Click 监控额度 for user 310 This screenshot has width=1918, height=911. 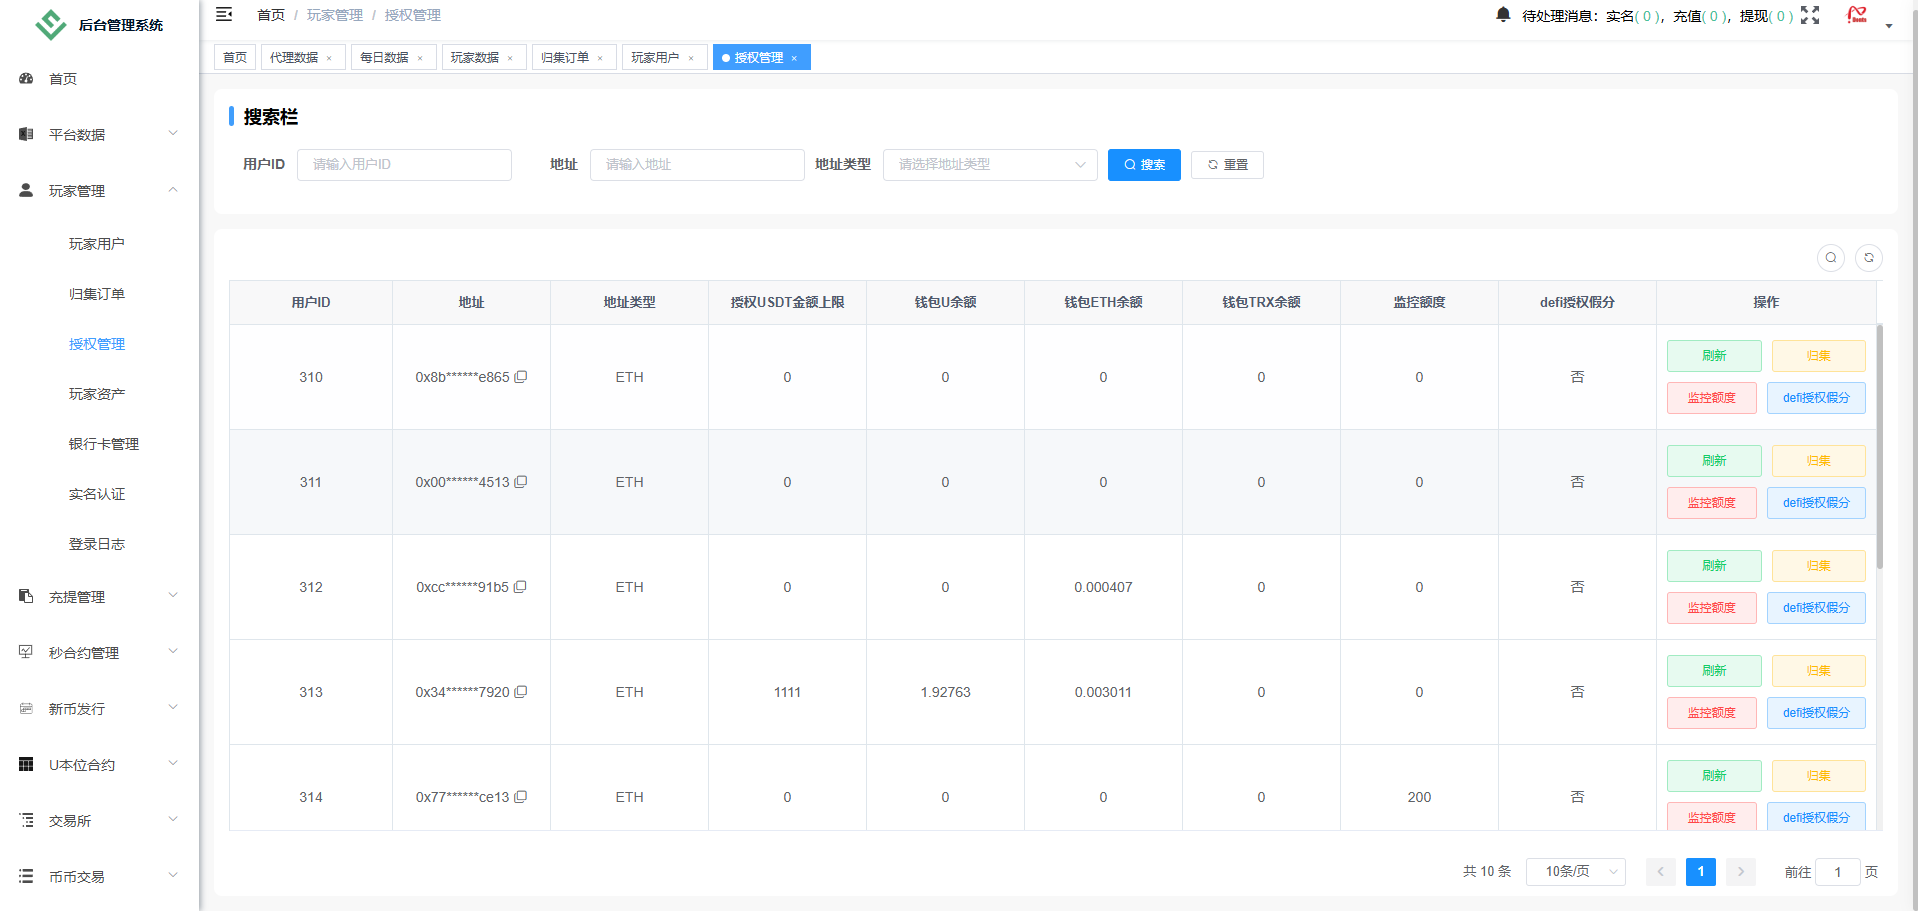[x=1711, y=398]
